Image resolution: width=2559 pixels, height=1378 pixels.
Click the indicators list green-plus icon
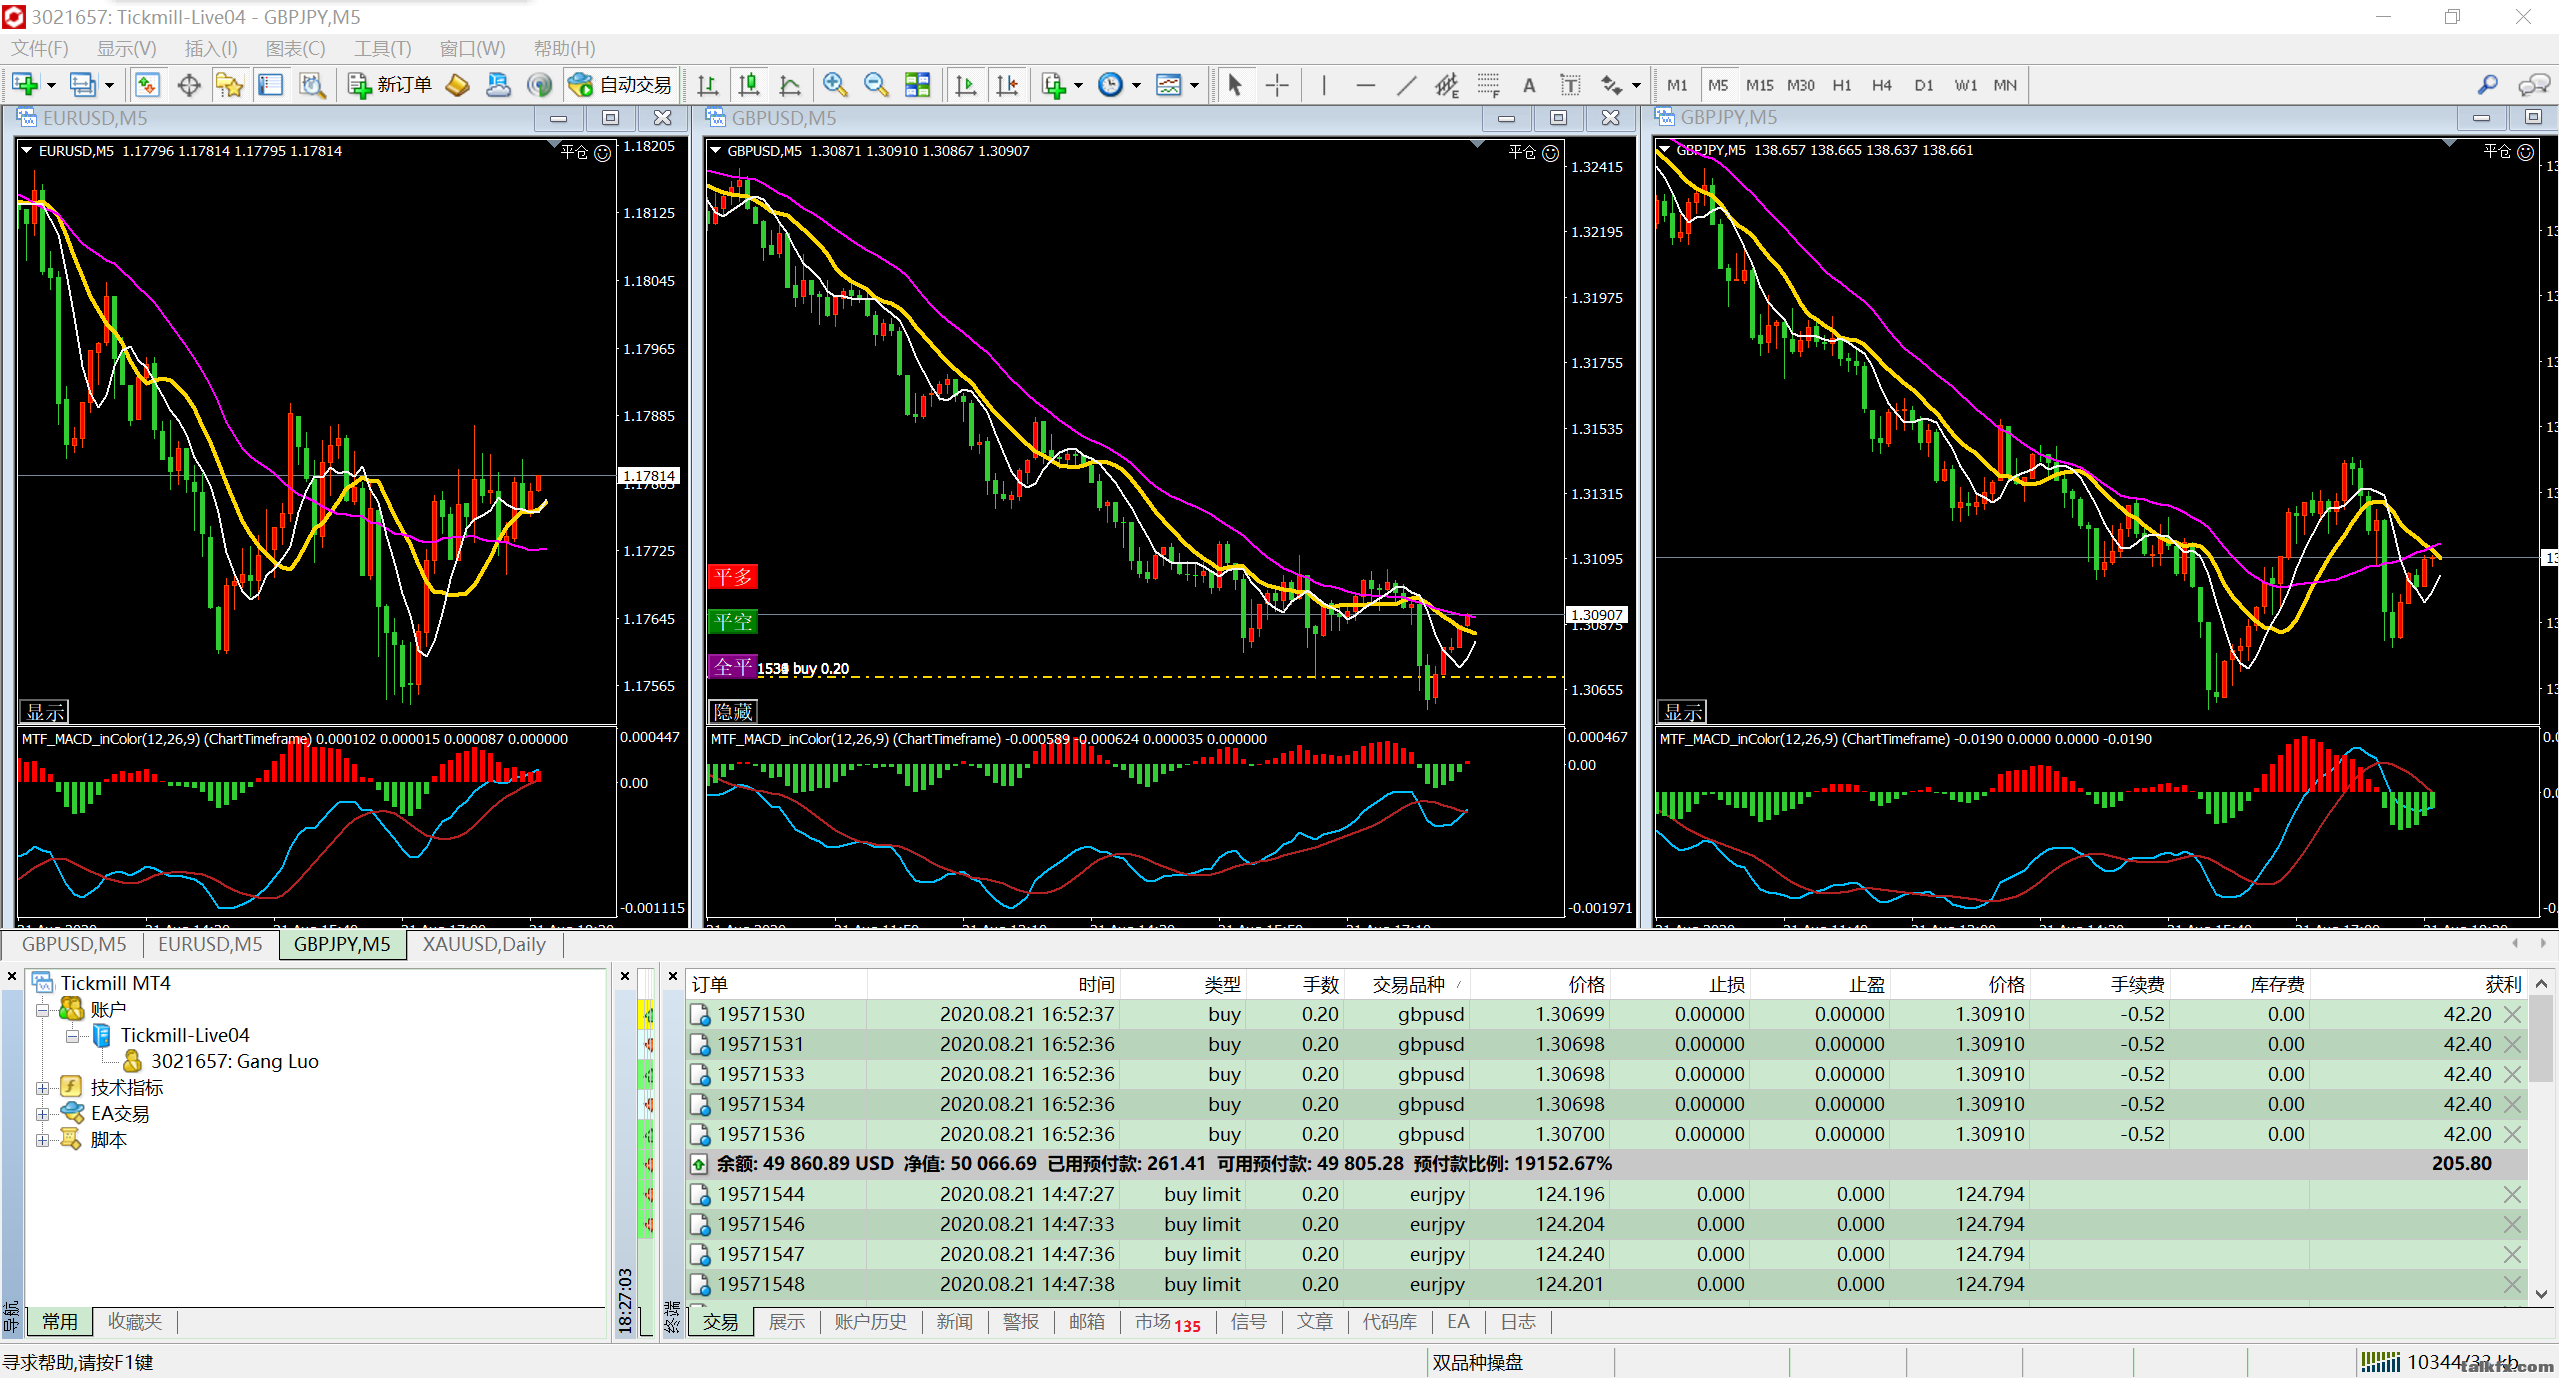click(x=1053, y=85)
